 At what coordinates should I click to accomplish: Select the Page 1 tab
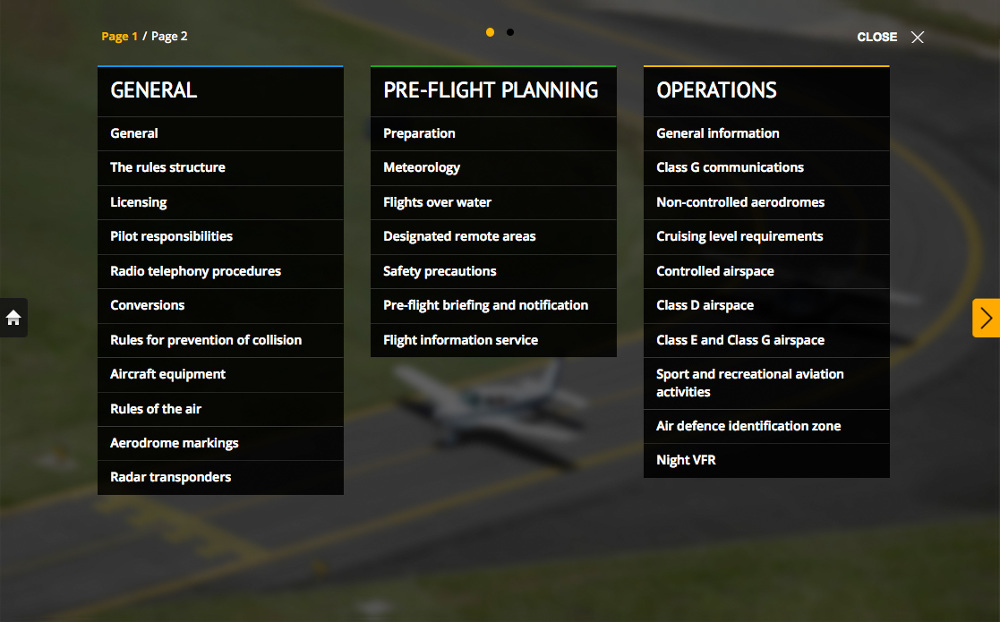[120, 36]
